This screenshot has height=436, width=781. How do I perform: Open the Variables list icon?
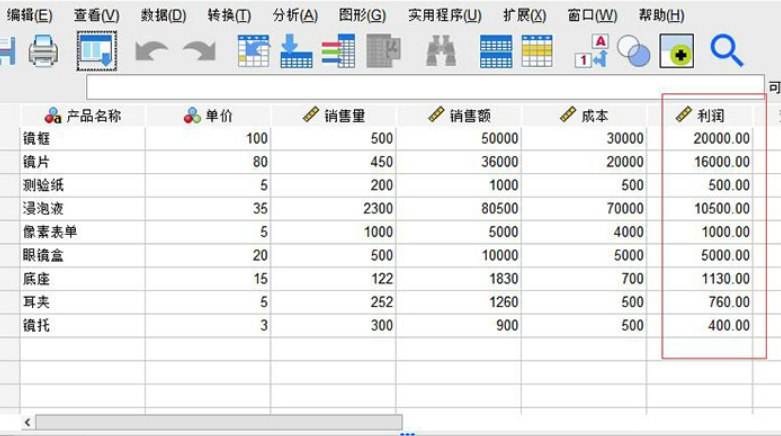pyautogui.click(x=338, y=51)
